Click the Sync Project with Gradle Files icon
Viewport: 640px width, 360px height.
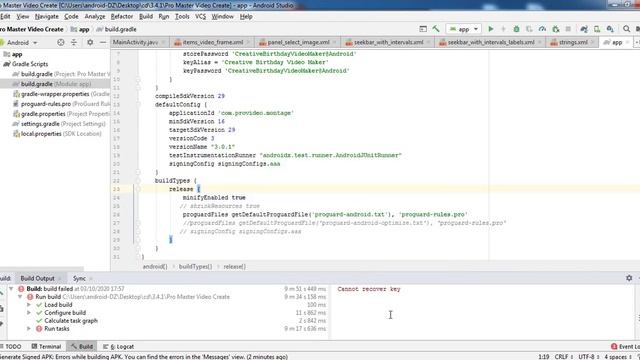[x=584, y=29]
